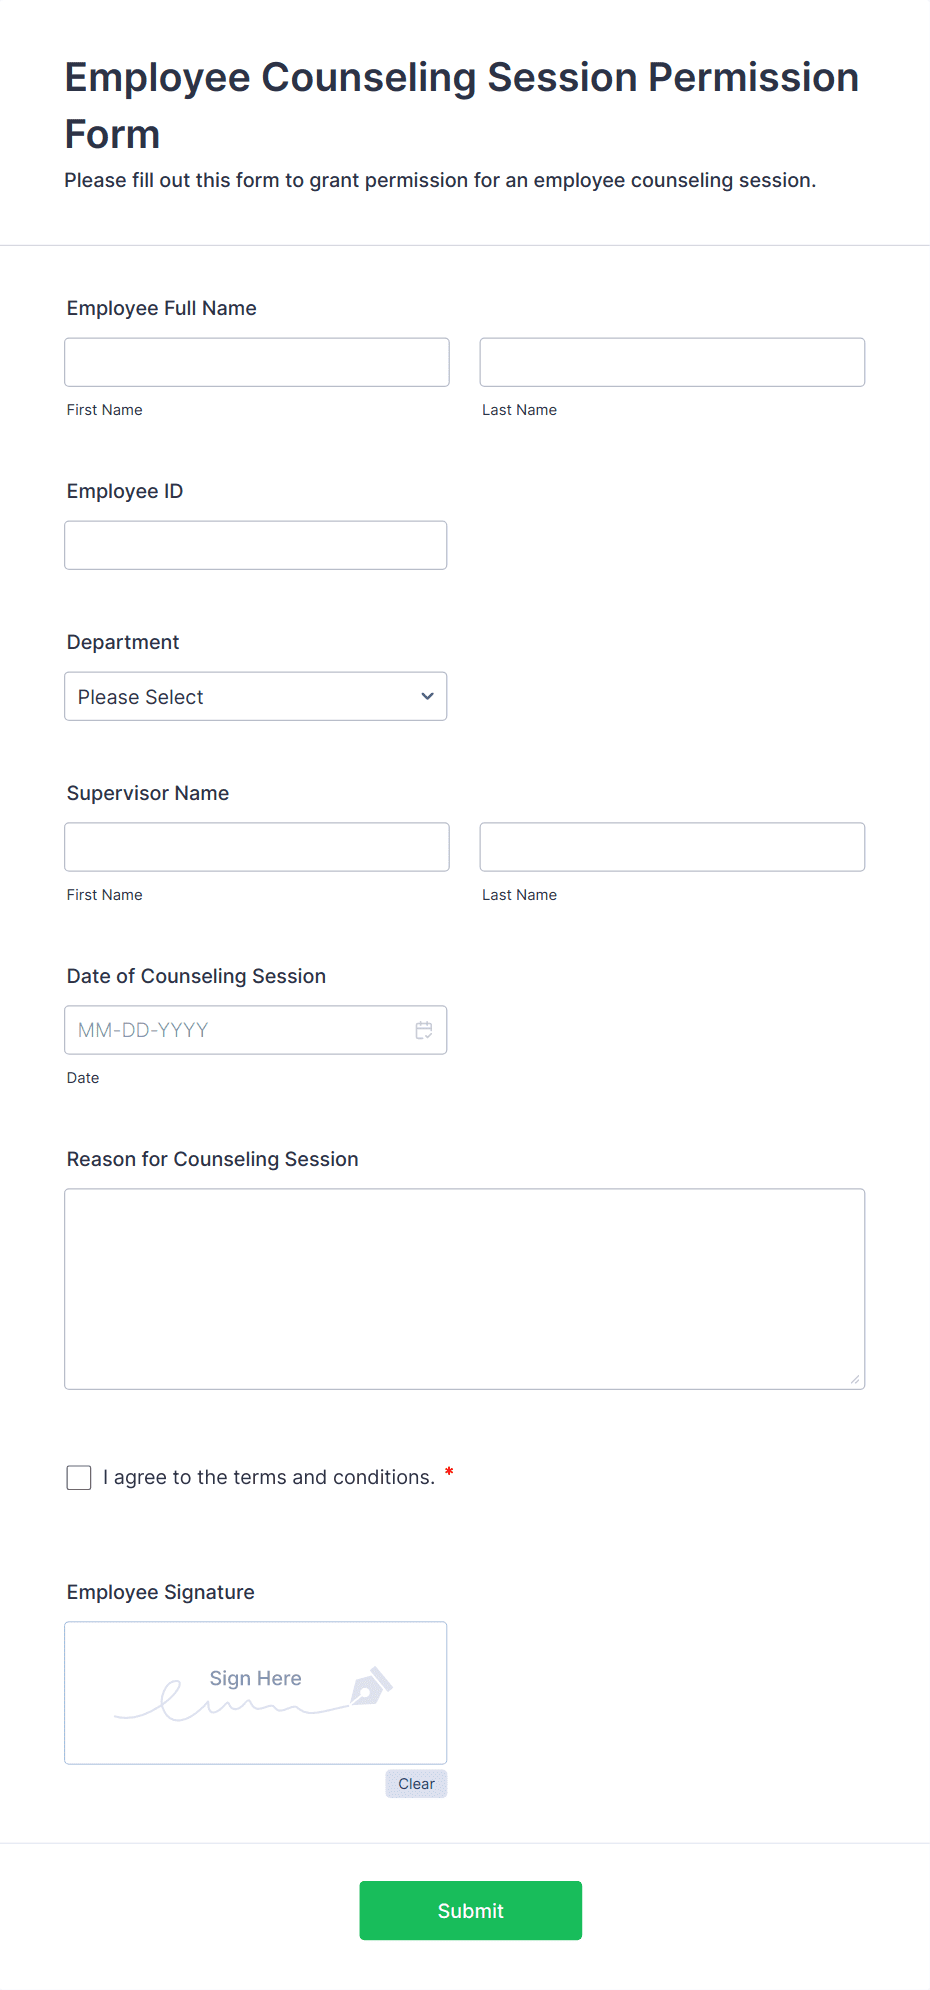Open the Department dropdown

(256, 696)
